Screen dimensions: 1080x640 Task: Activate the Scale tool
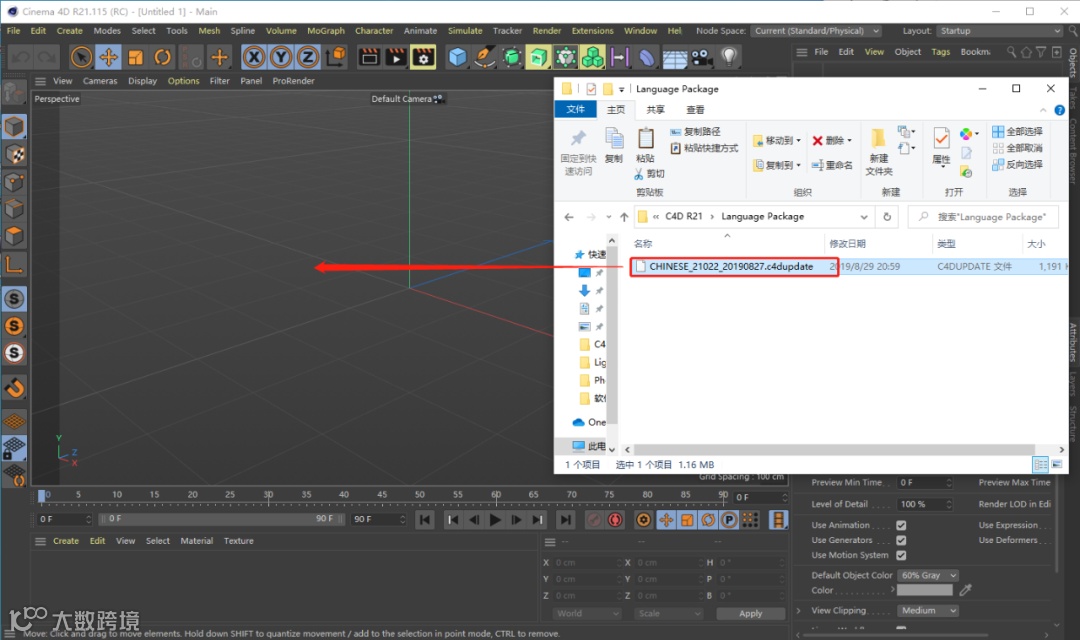[x=136, y=57]
